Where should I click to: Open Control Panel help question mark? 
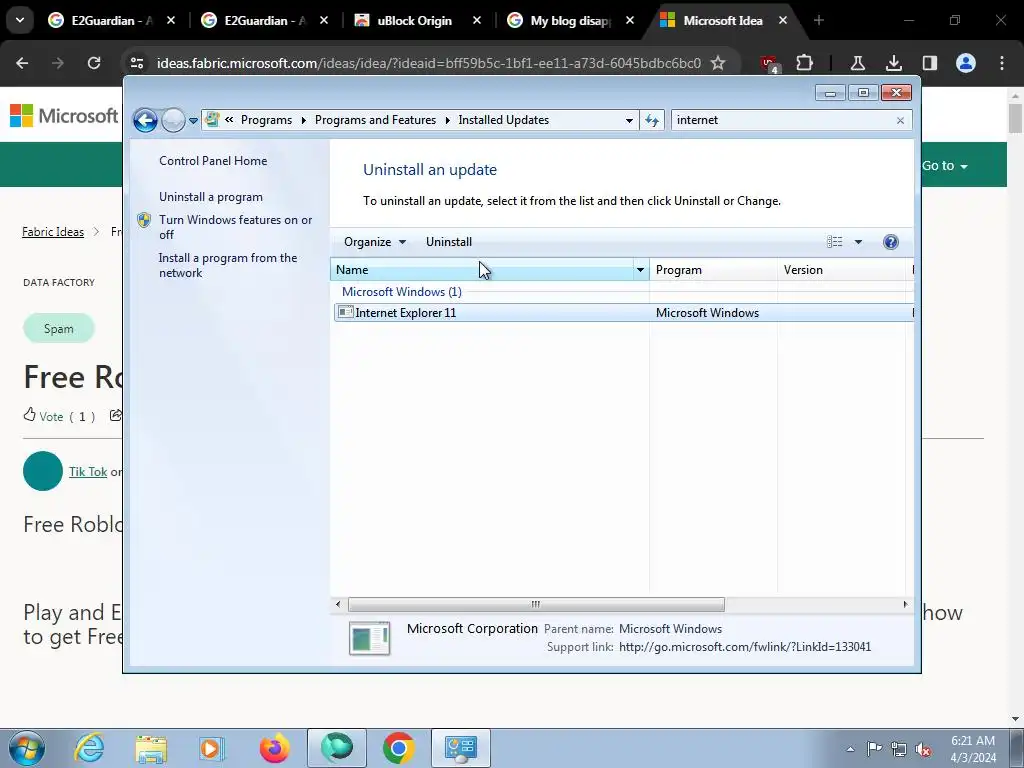(891, 242)
